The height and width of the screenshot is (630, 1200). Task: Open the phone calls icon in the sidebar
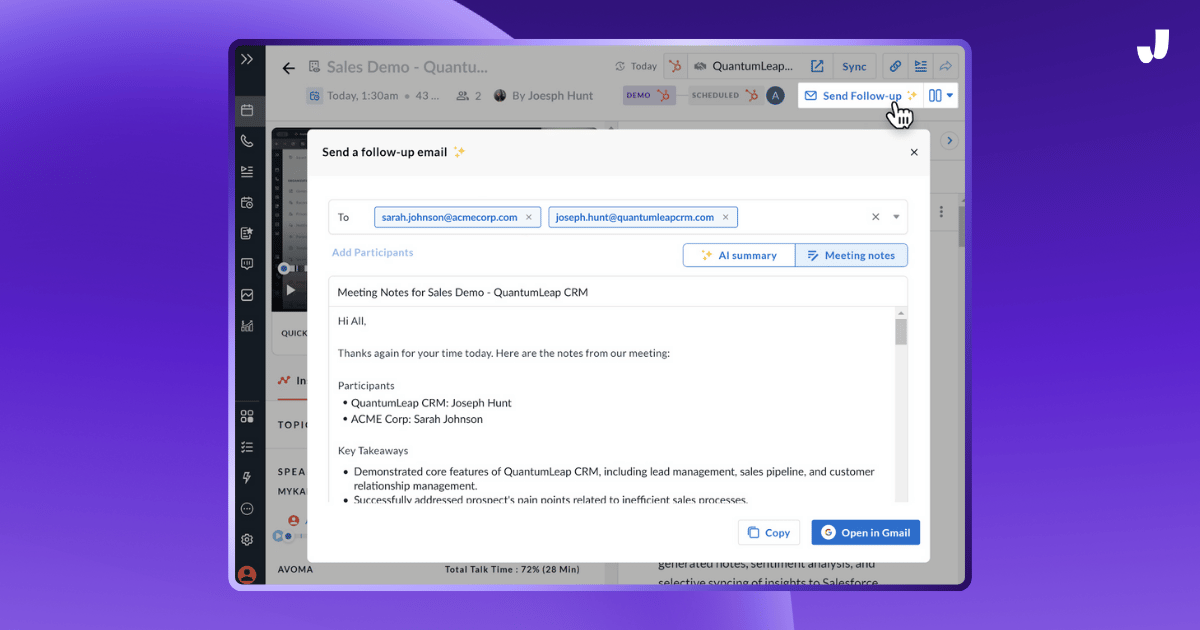[247, 141]
